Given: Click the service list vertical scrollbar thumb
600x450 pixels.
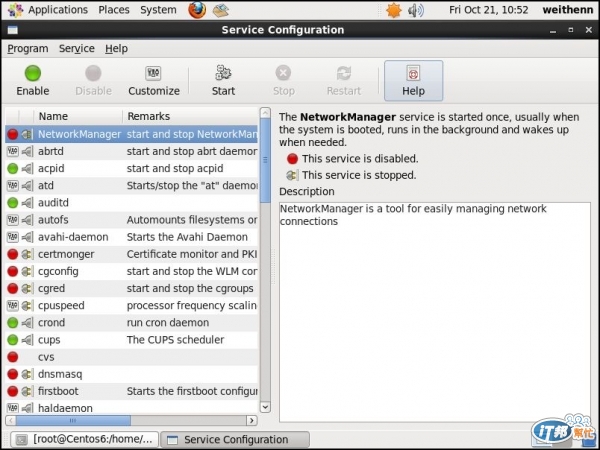Looking at the screenshot, I should point(265,160).
